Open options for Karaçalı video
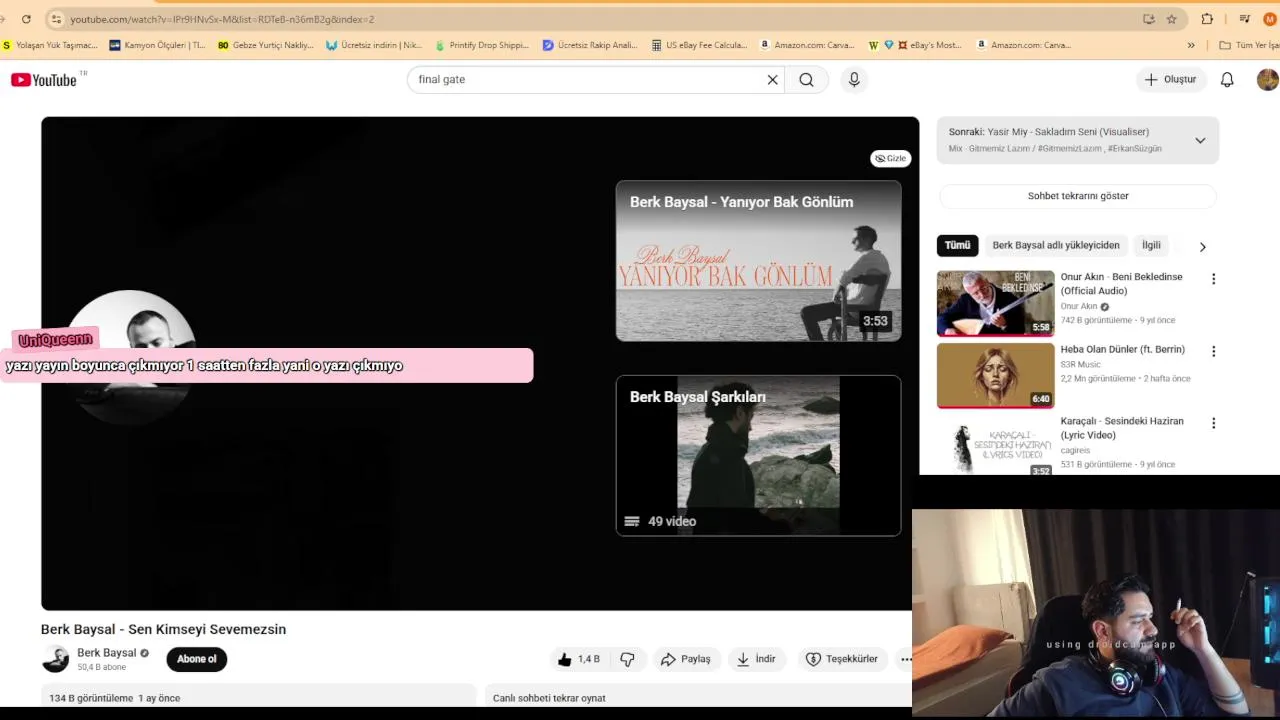This screenshot has width=1280, height=720. [1213, 423]
